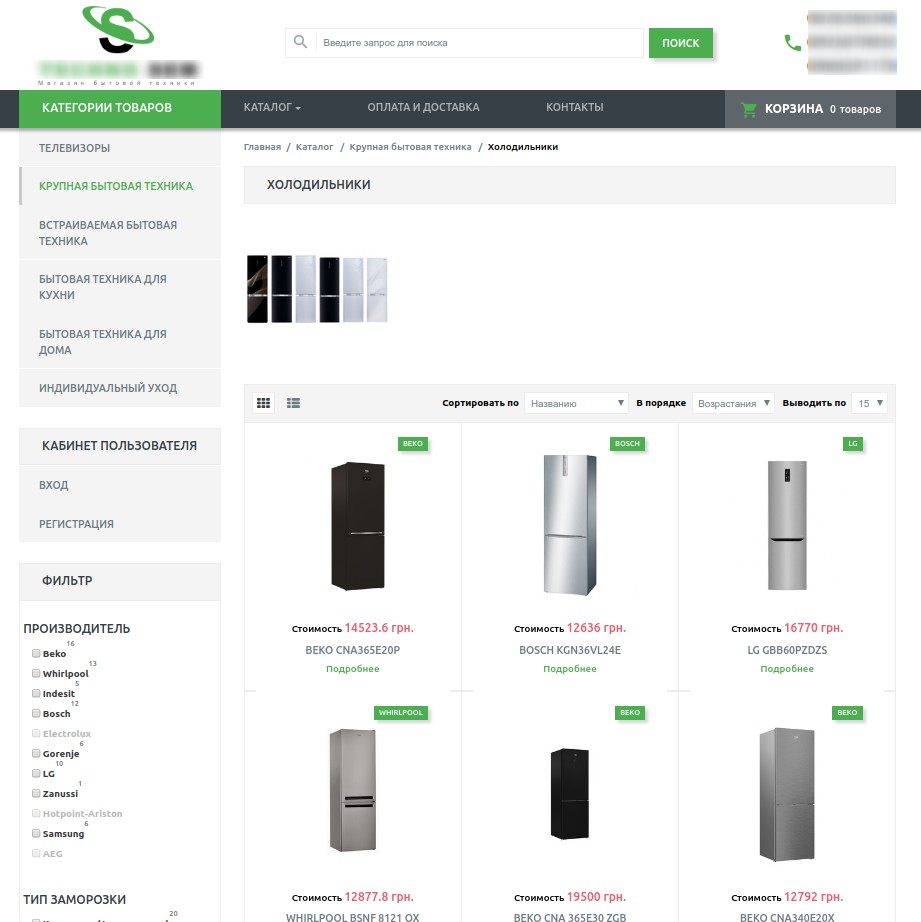Switch to list view layout
The height and width of the screenshot is (922, 921).
(293, 403)
